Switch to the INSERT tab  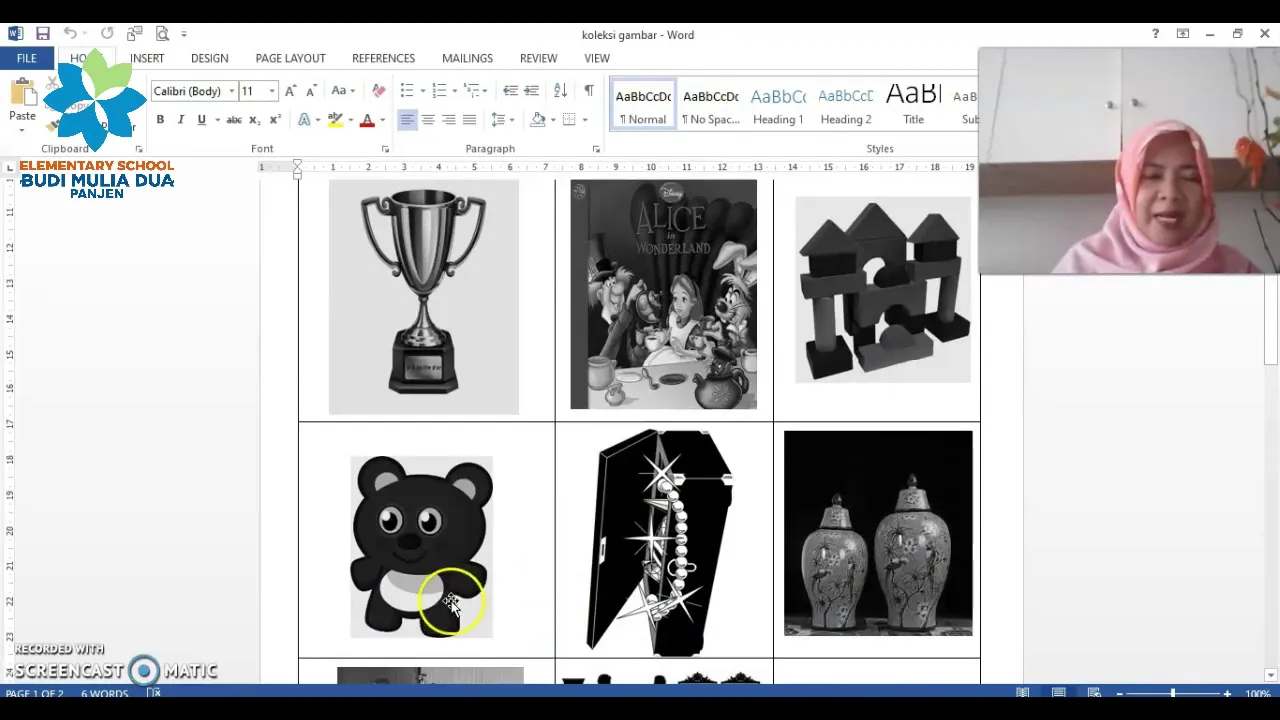147,58
